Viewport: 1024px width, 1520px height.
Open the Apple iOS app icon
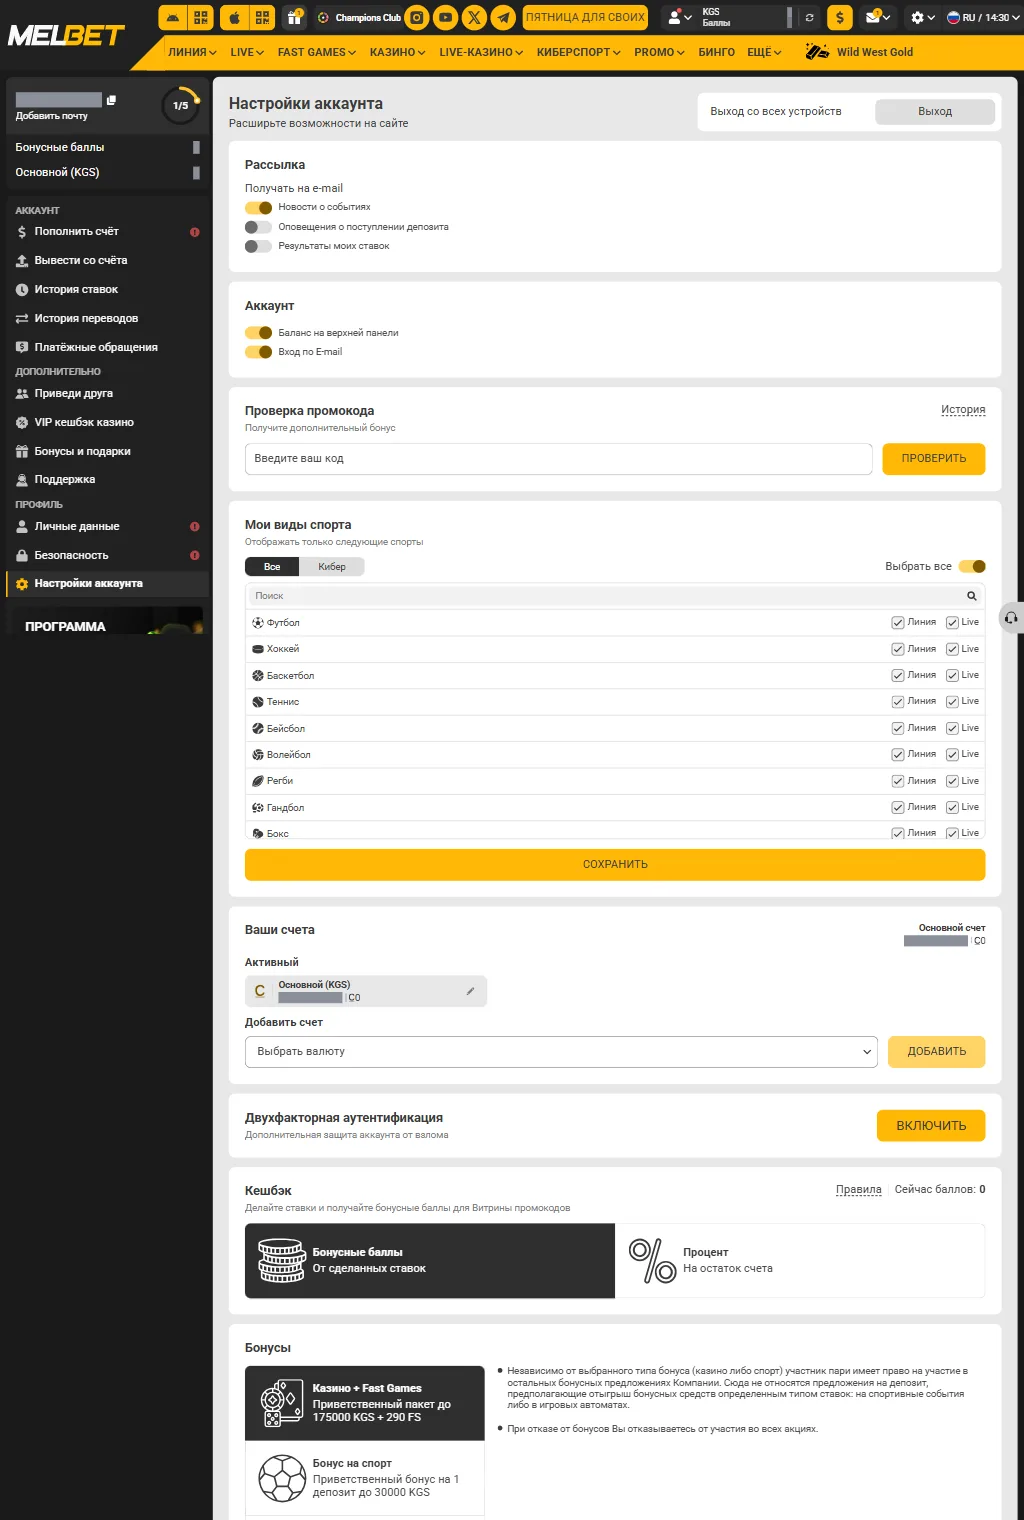click(x=234, y=17)
